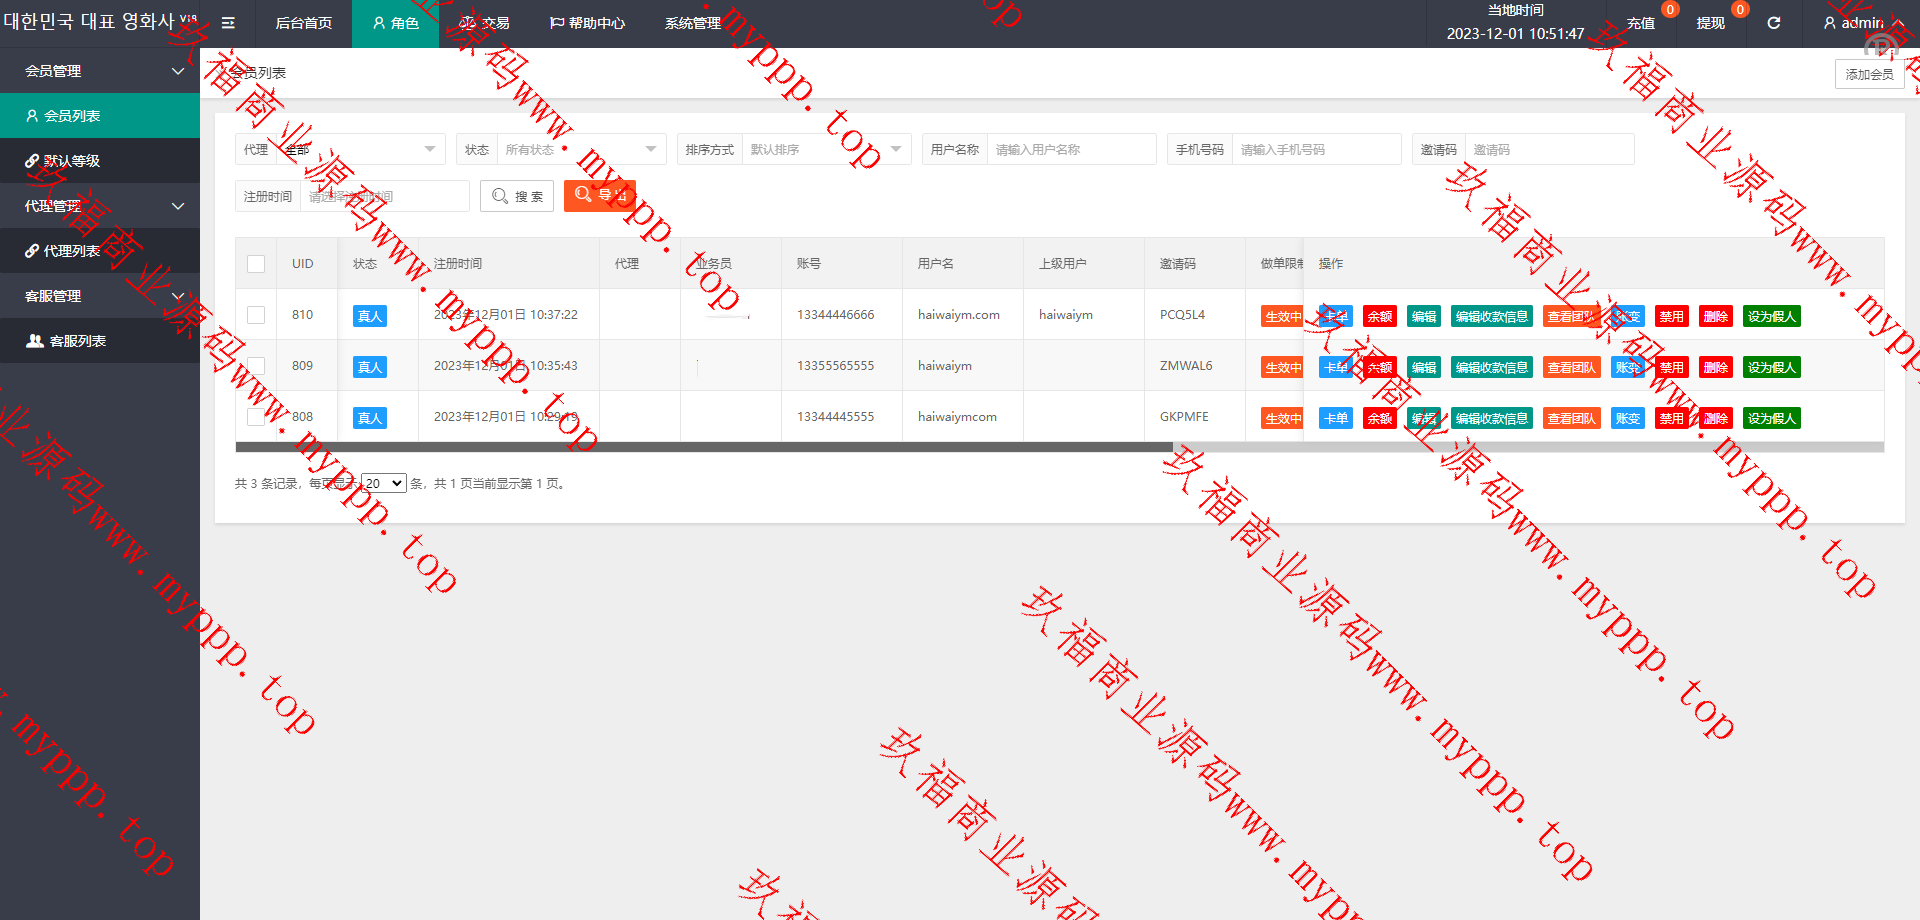The height and width of the screenshot is (920, 1920).
Task: Open 默认等级 link in the sidebar
Action: [x=100, y=161]
